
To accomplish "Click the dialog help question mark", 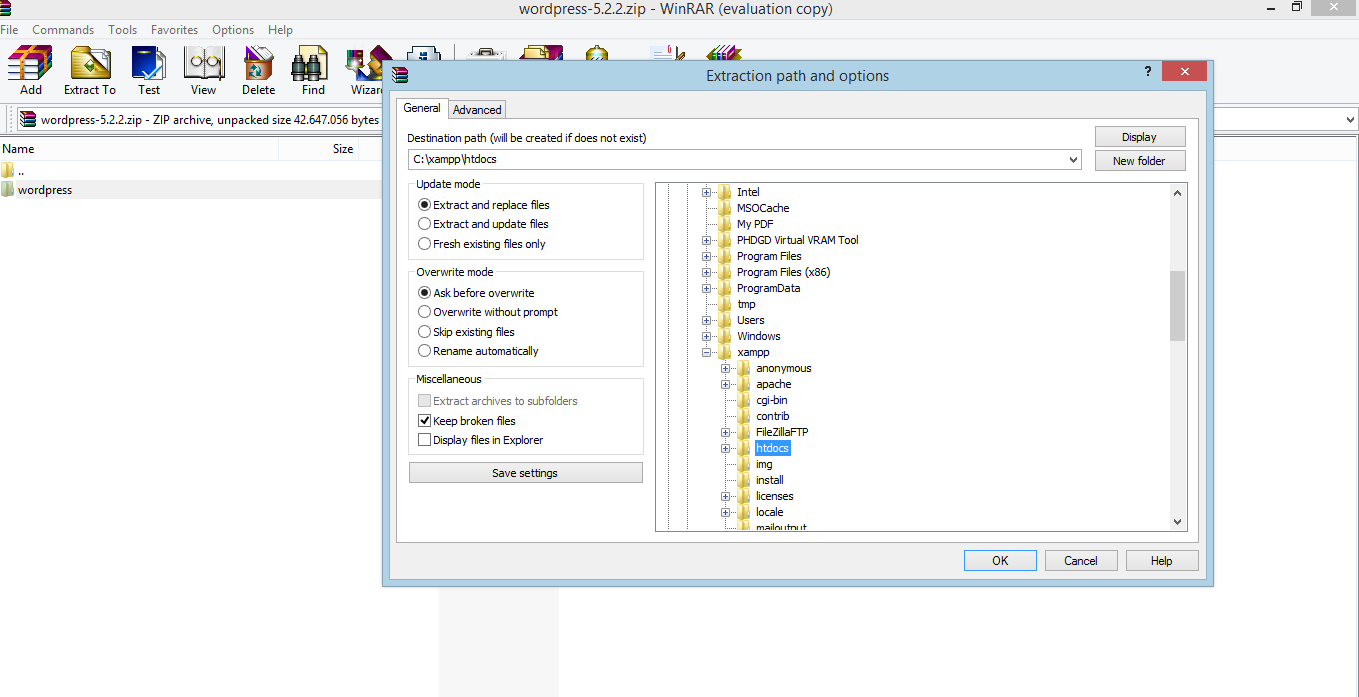I will tap(1147, 72).
